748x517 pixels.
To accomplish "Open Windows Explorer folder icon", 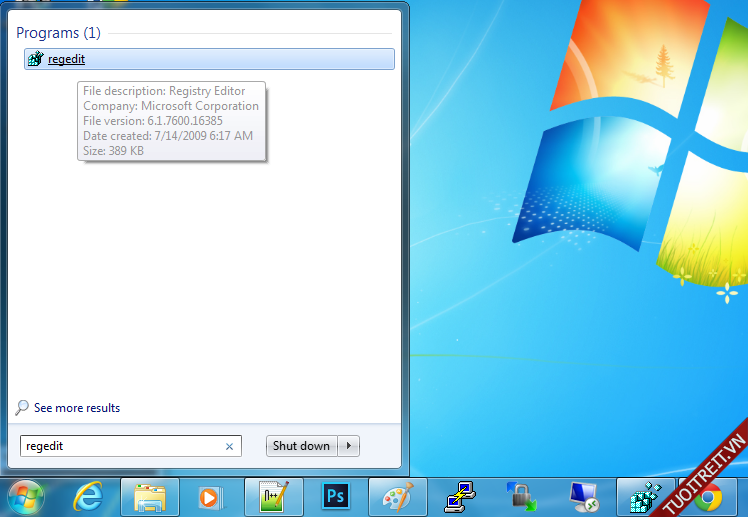I will 150,496.
